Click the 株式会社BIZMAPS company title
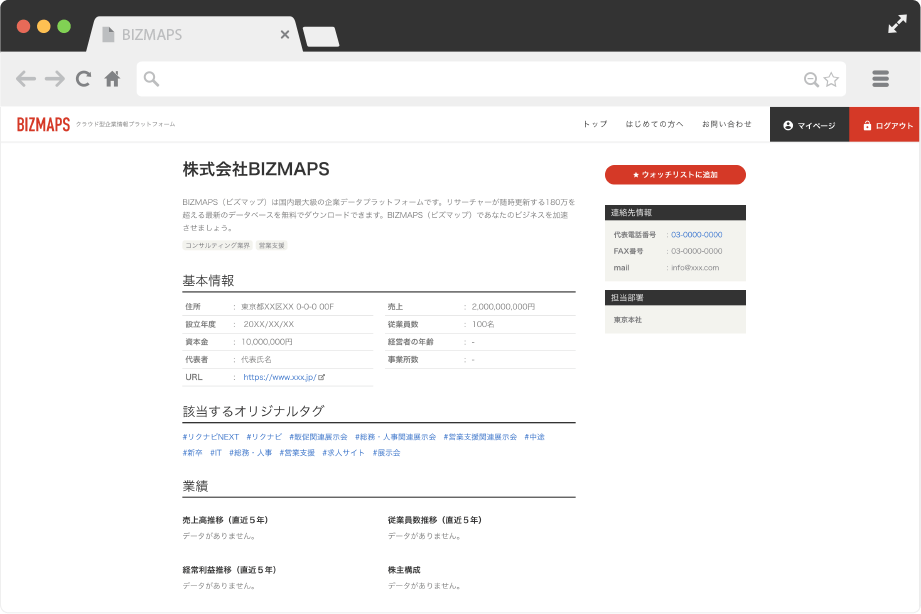Image resolution: width=921 pixels, height=614 pixels. coord(256,169)
